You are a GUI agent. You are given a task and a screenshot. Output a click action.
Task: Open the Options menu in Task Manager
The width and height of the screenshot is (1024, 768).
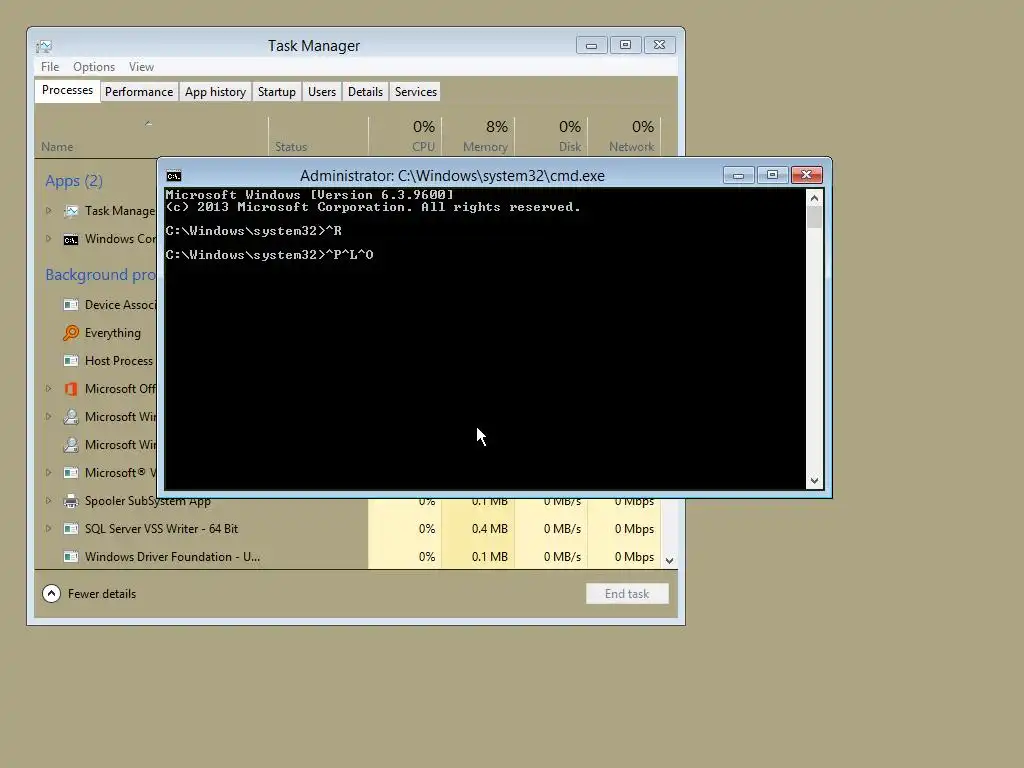coord(94,67)
